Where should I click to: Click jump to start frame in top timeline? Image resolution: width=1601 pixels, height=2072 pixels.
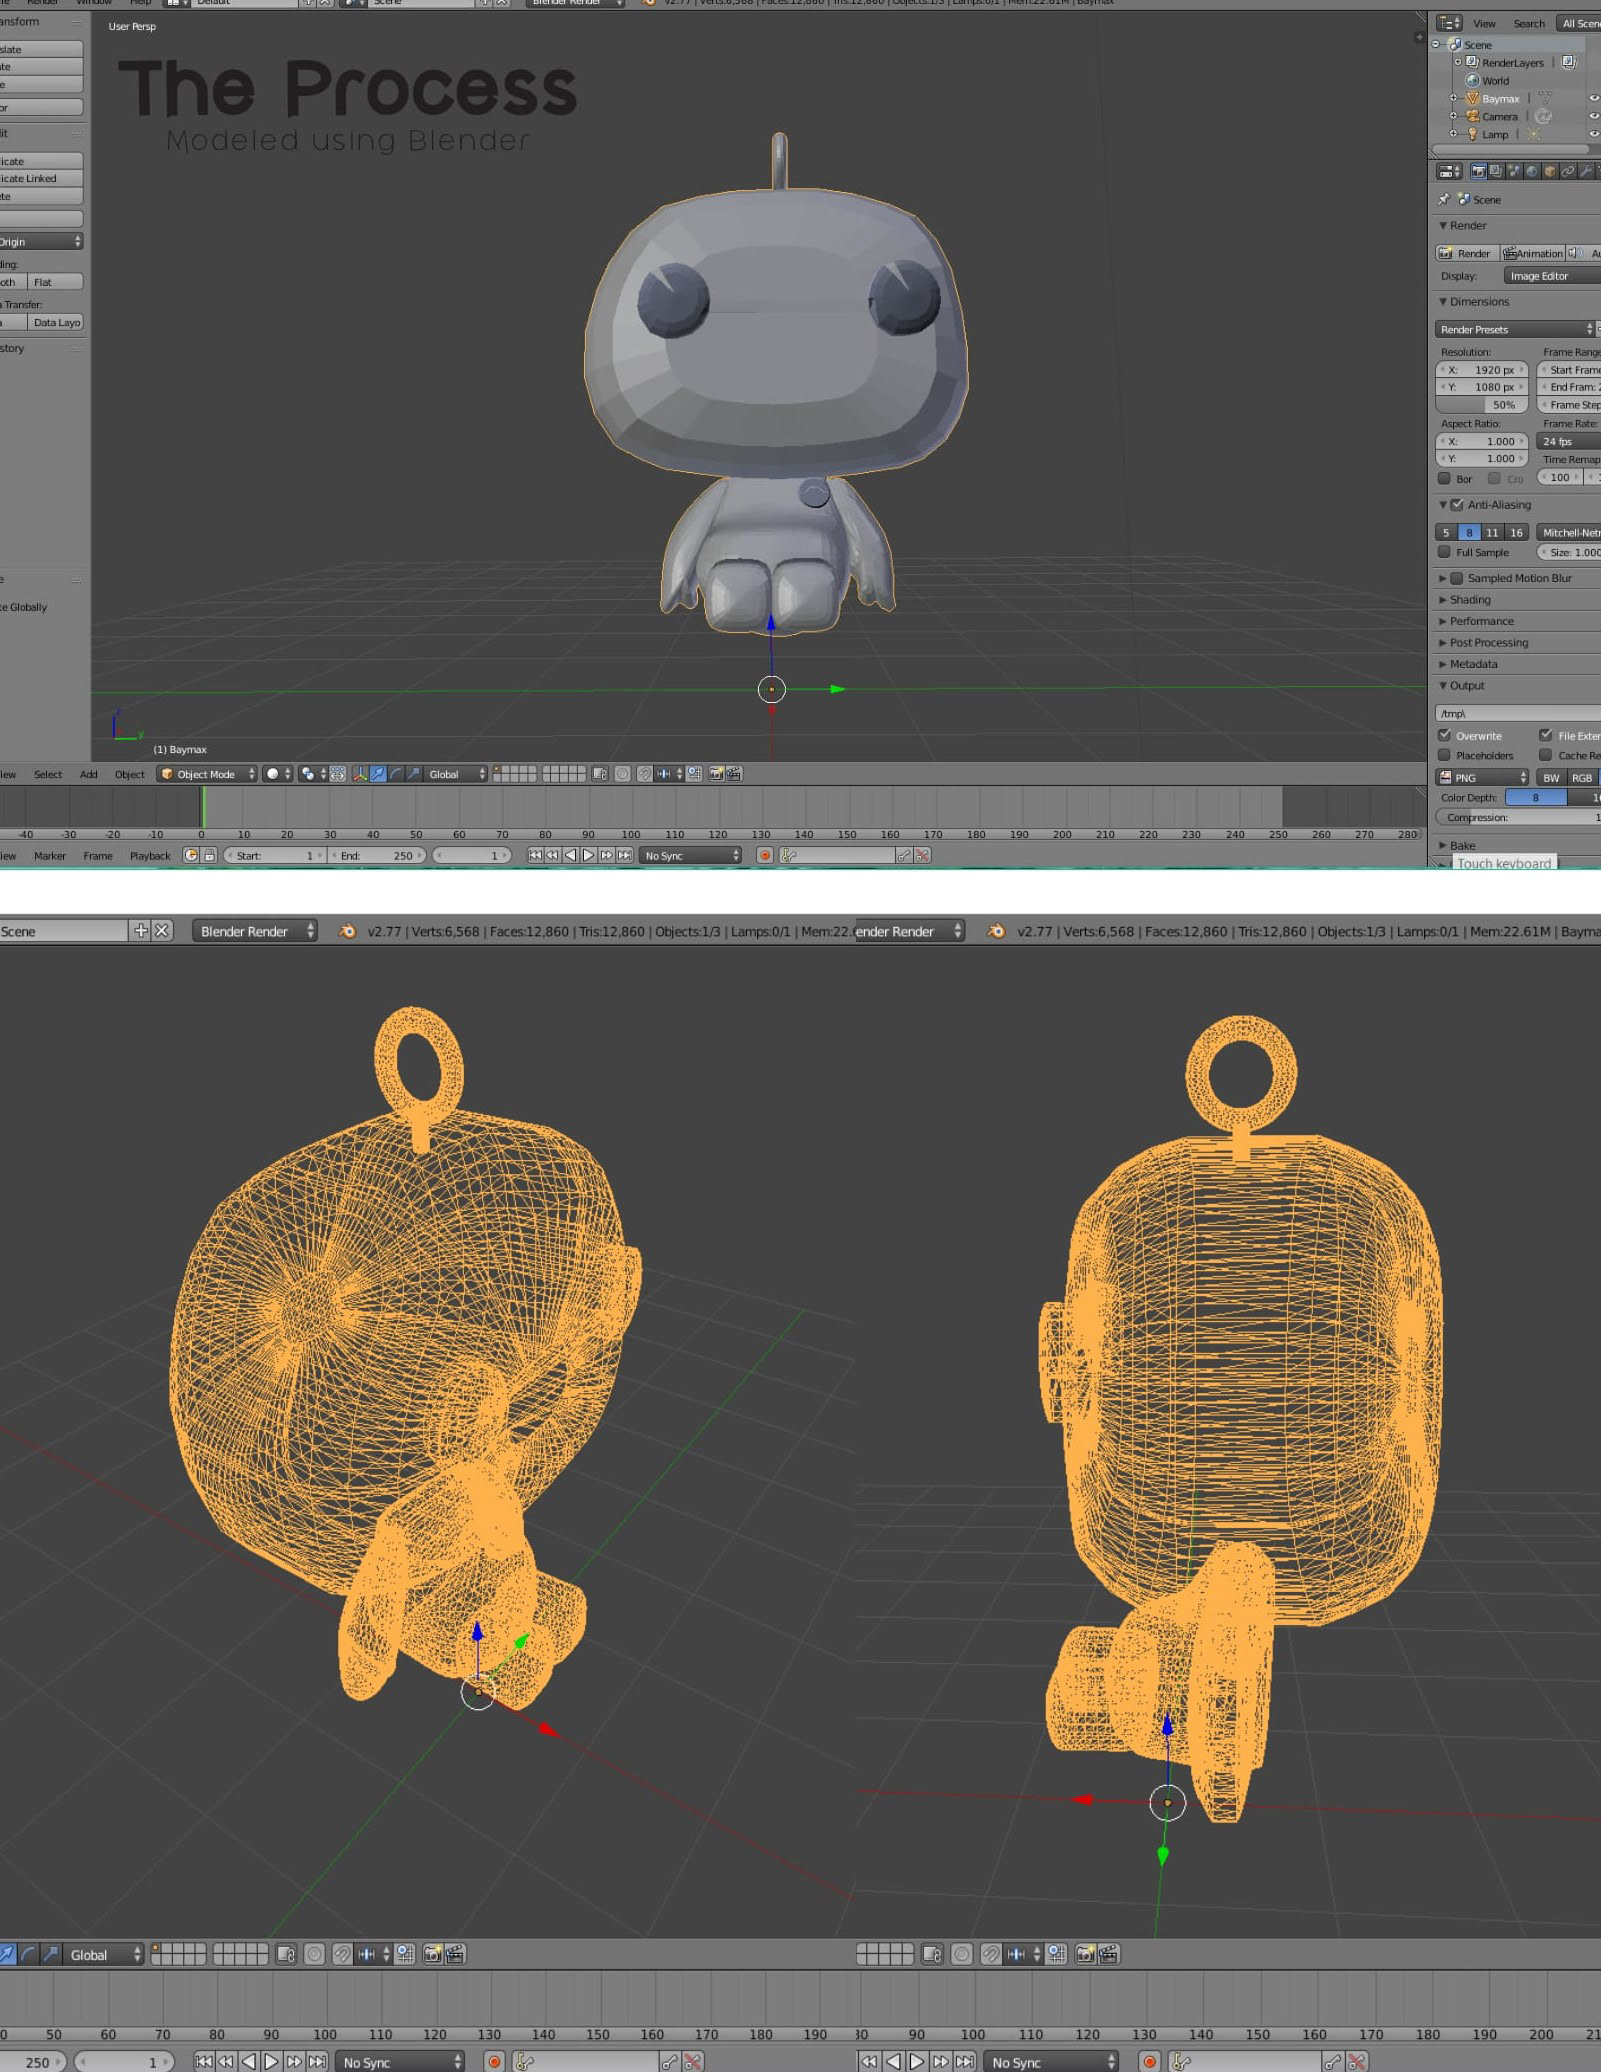pos(535,856)
